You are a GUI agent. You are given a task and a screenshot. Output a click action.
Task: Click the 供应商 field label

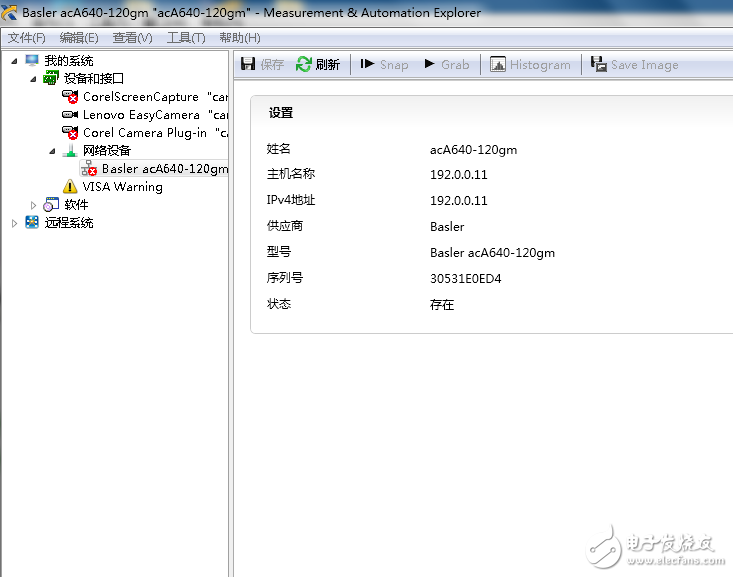285,226
